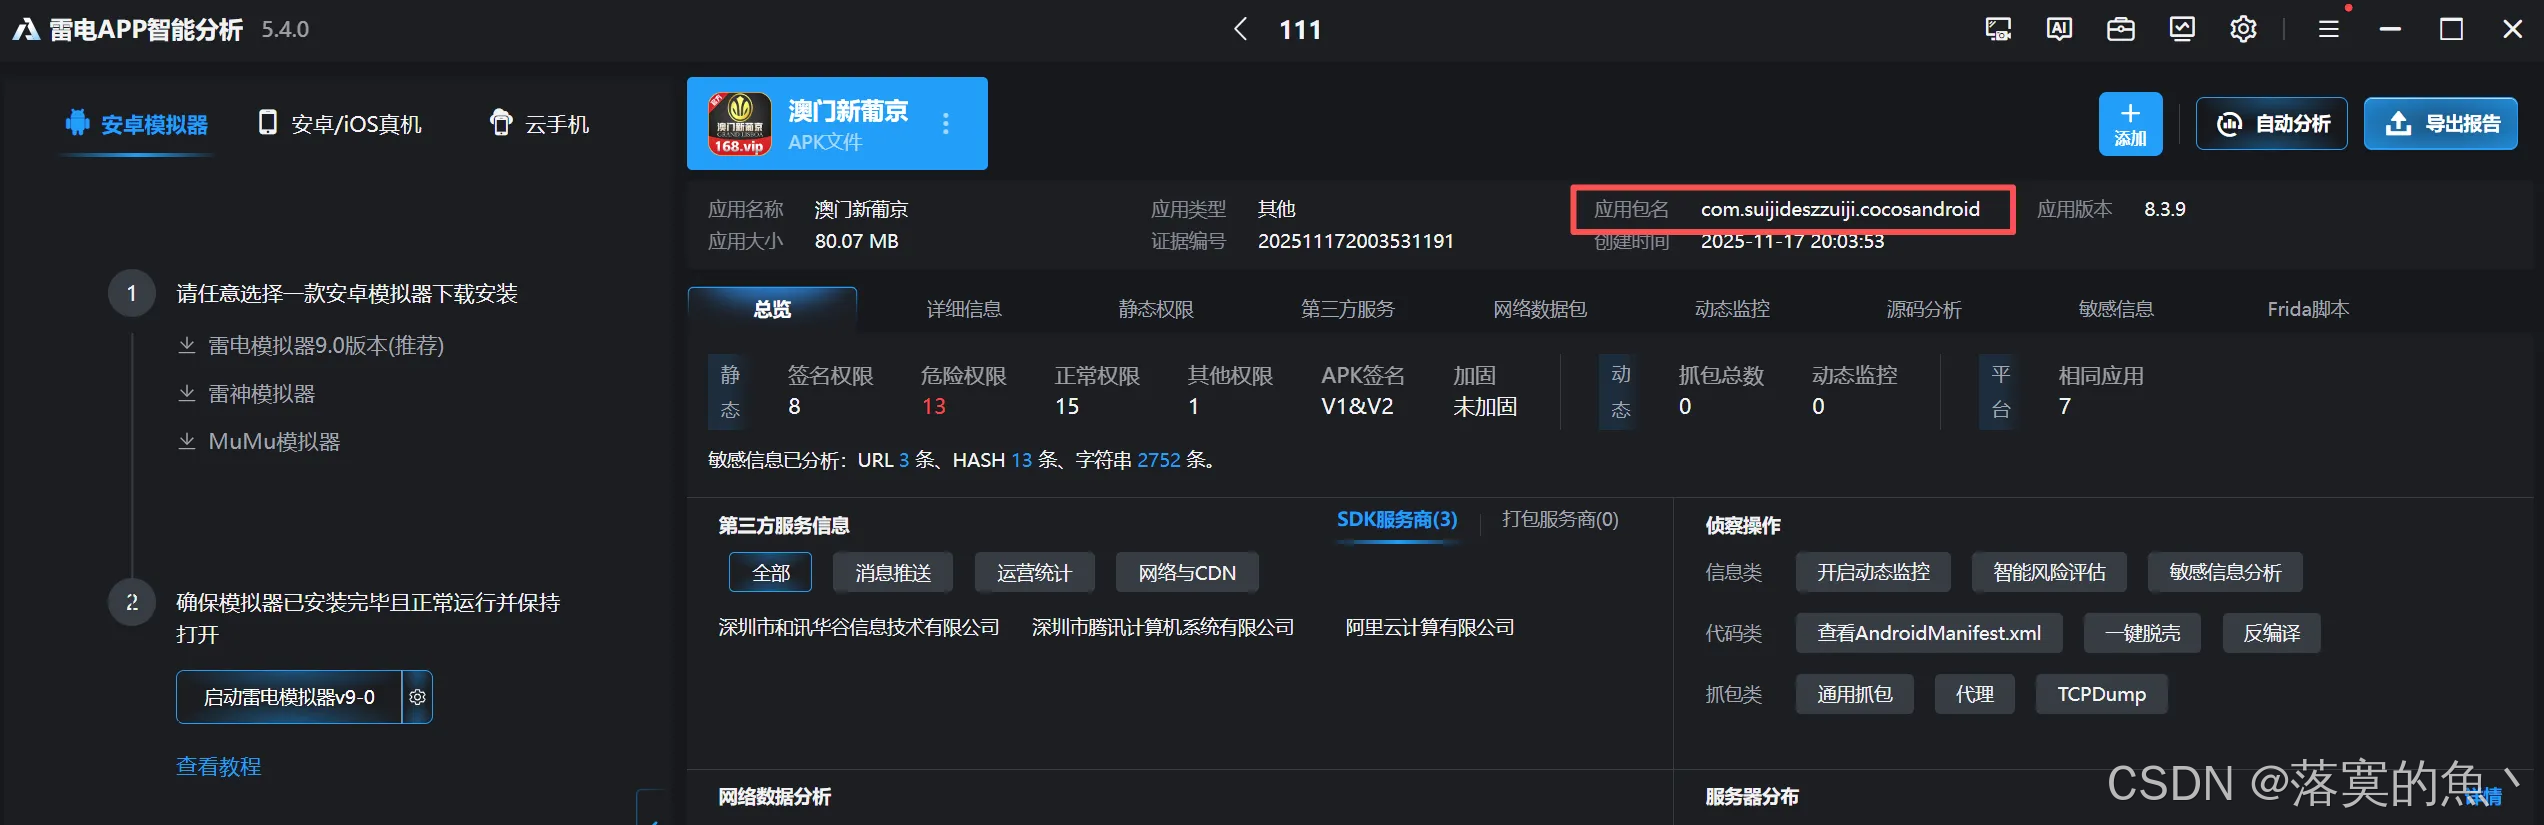Click 敏感信息分析 button
This screenshot has height=825, width=2544.
(x=2225, y=573)
